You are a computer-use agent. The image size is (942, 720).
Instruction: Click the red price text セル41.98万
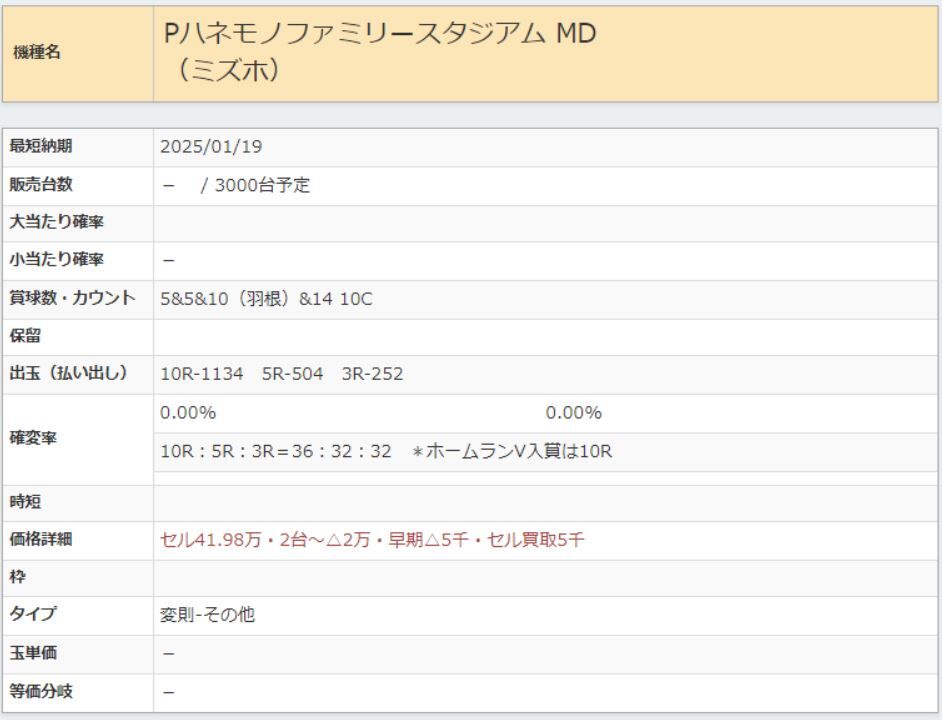pos(211,540)
